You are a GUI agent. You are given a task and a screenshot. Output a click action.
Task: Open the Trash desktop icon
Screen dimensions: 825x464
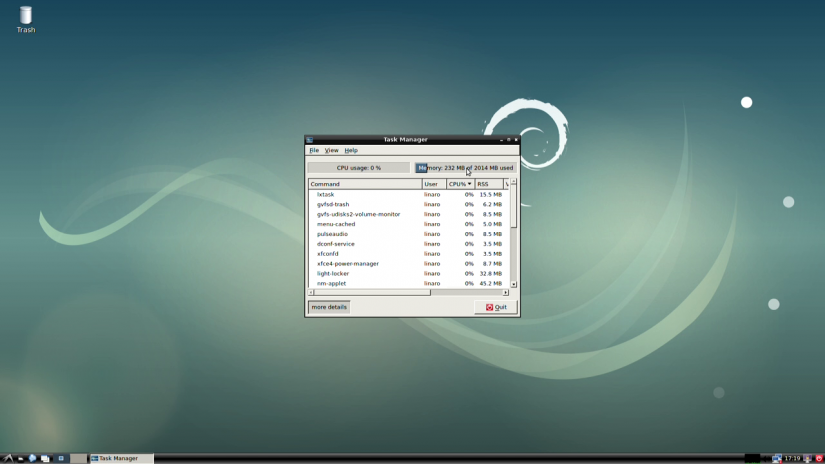coord(25,17)
